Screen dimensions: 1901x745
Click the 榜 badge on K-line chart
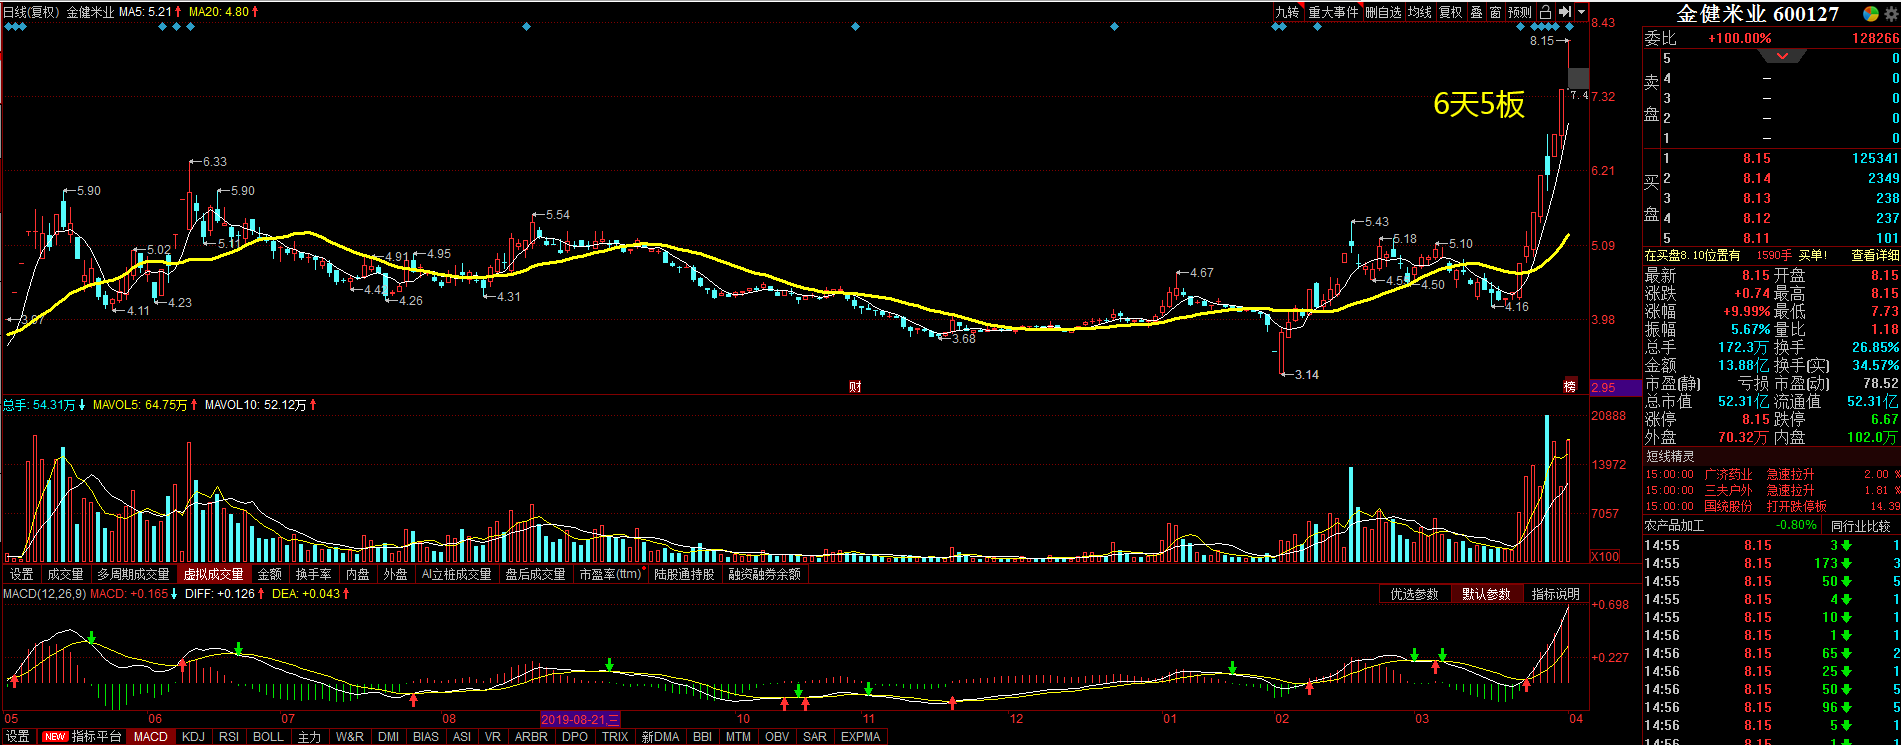pos(1569,386)
